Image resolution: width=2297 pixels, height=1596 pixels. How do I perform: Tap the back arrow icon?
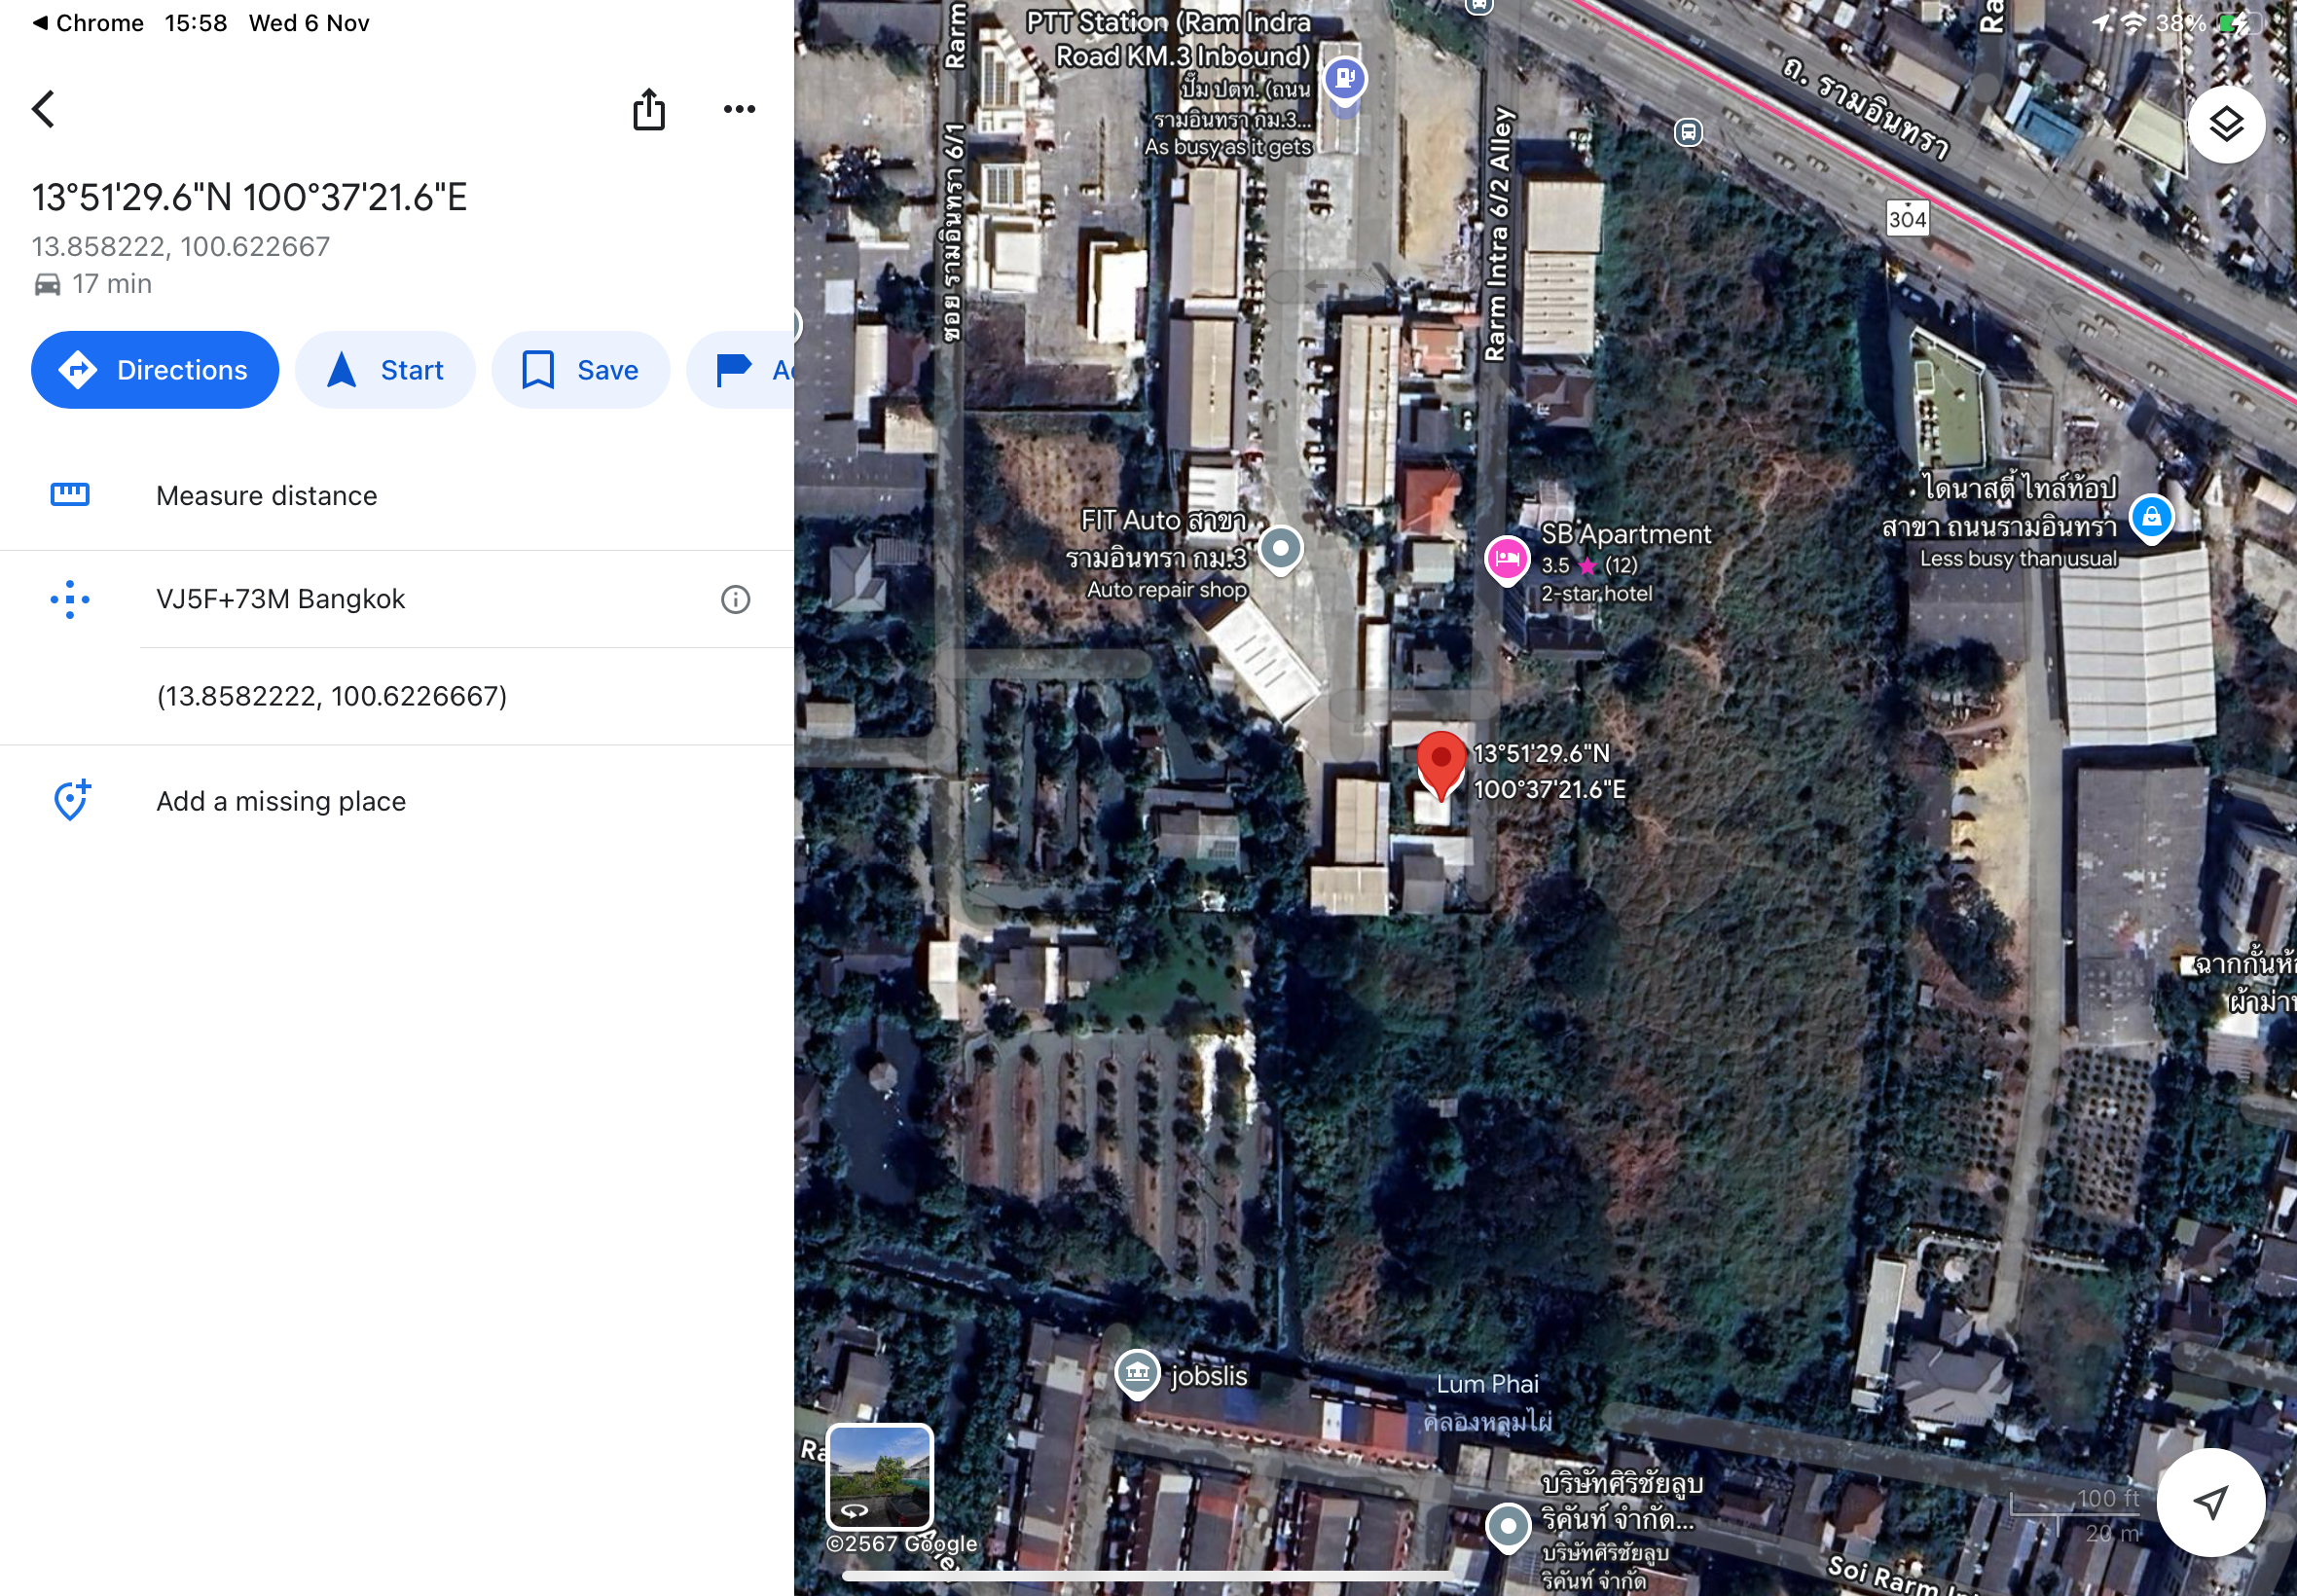[x=43, y=109]
